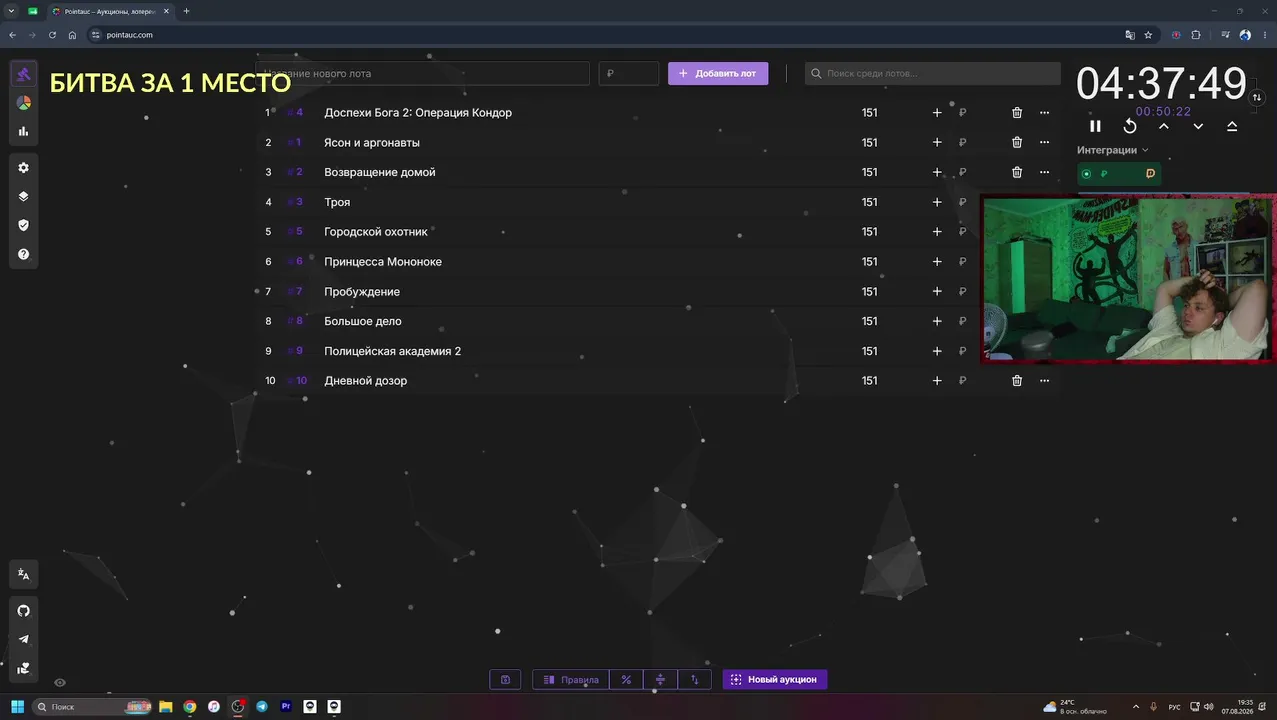Open the auction page in sidebar
This screenshot has width=1277, height=720.
point(23,74)
